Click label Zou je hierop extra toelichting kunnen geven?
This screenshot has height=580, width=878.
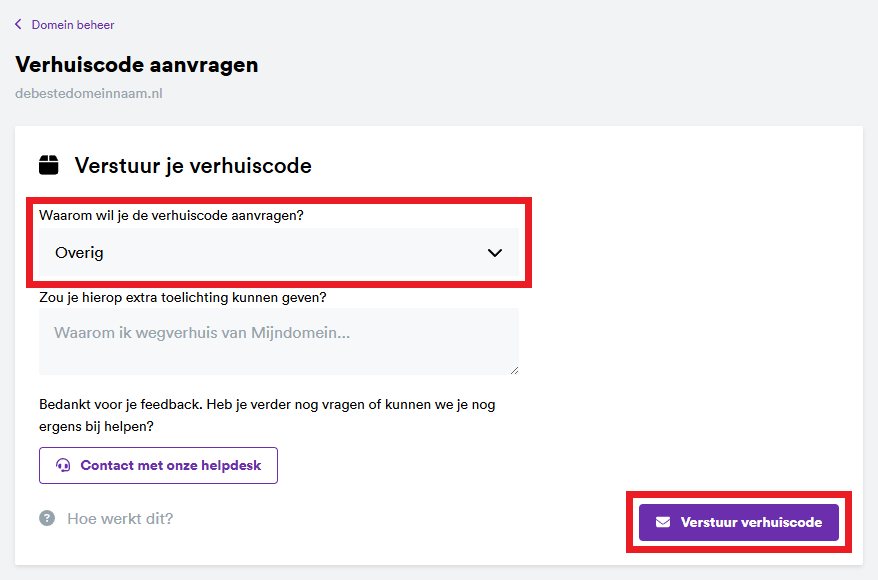pos(183,297)
